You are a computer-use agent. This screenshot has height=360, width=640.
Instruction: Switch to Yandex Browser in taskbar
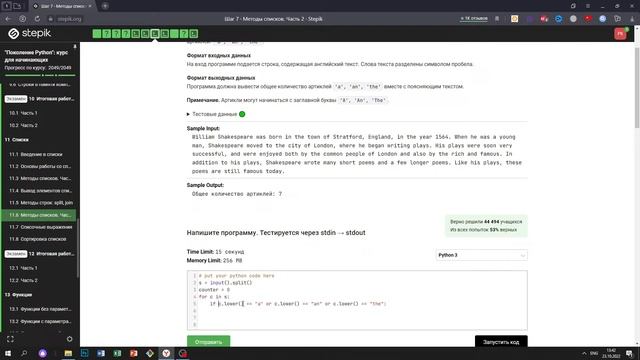click(166, 353)
